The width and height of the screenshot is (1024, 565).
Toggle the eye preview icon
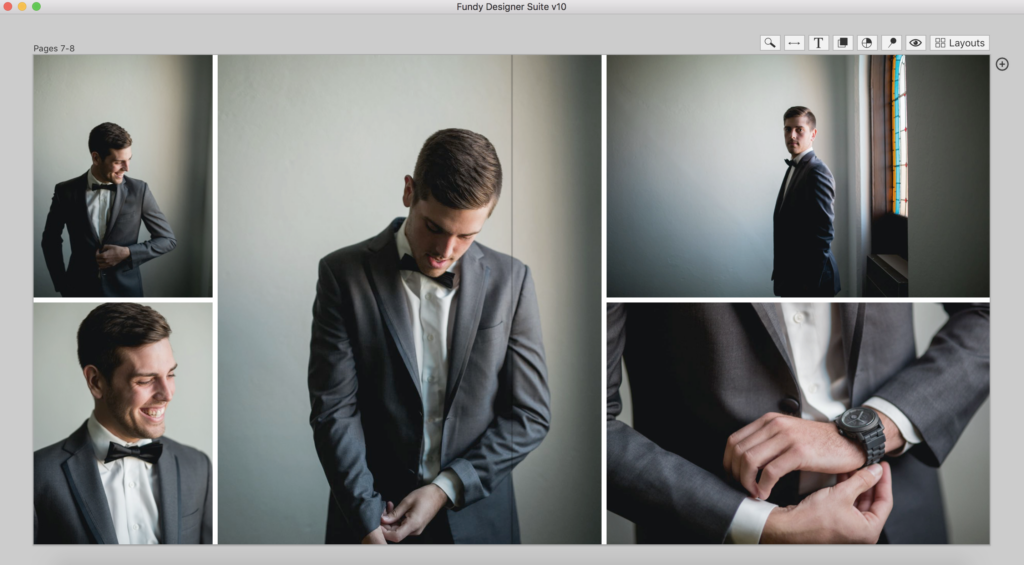[916, 43]
